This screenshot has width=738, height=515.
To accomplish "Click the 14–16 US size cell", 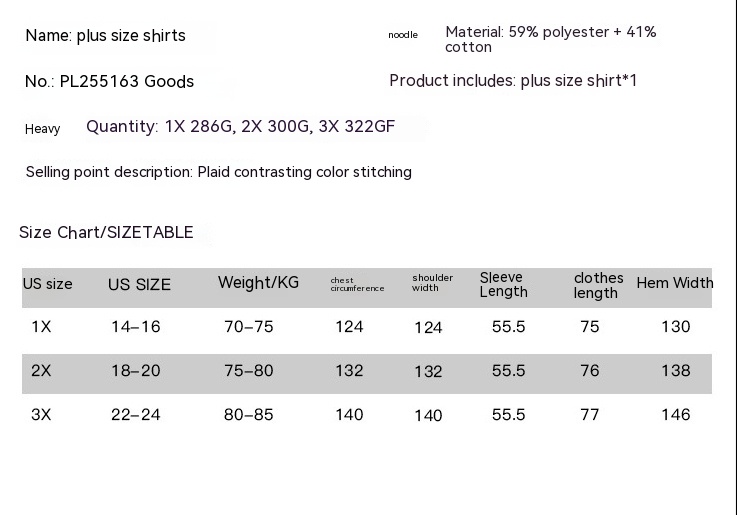I will point(136,326).
